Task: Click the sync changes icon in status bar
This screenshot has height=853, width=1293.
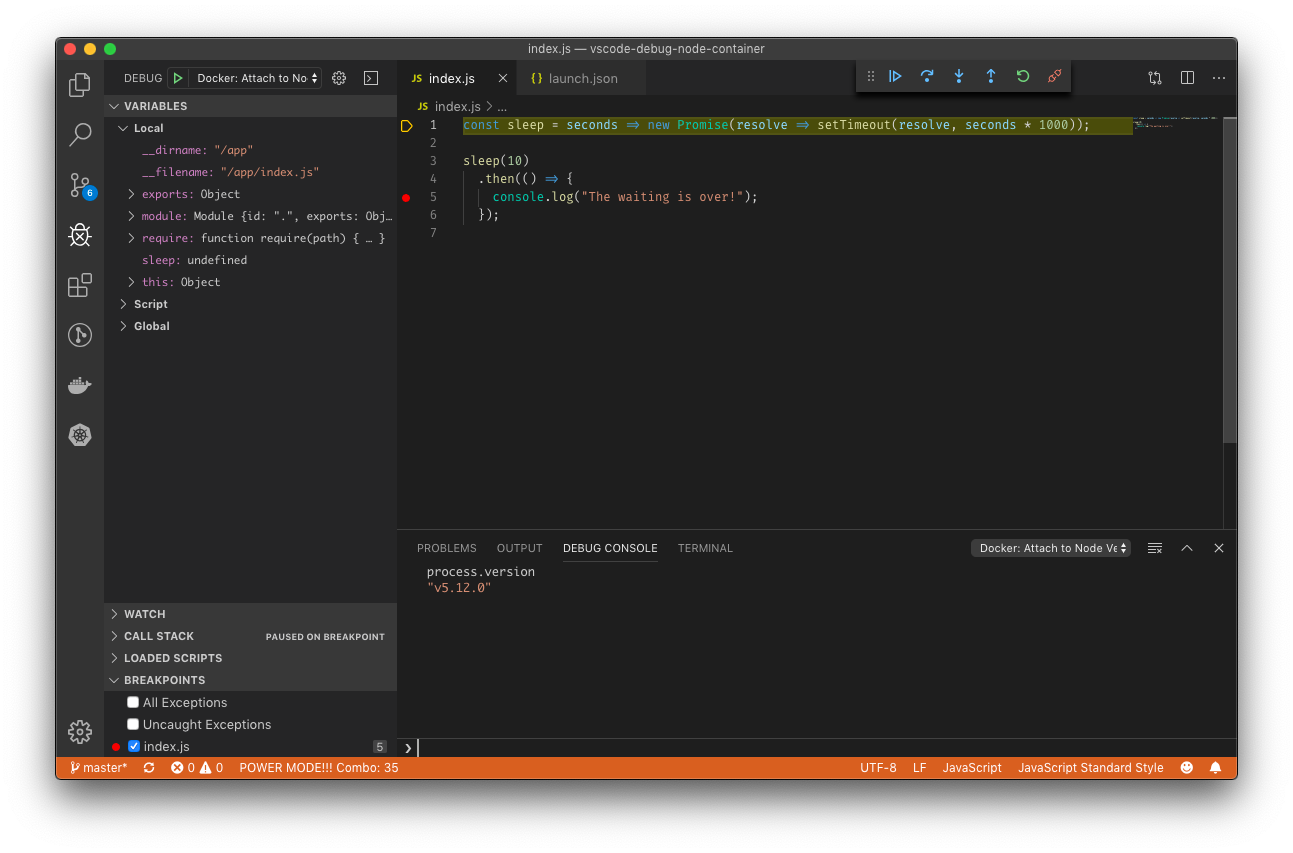Action: pyautogui.click(x=149, y=768)
